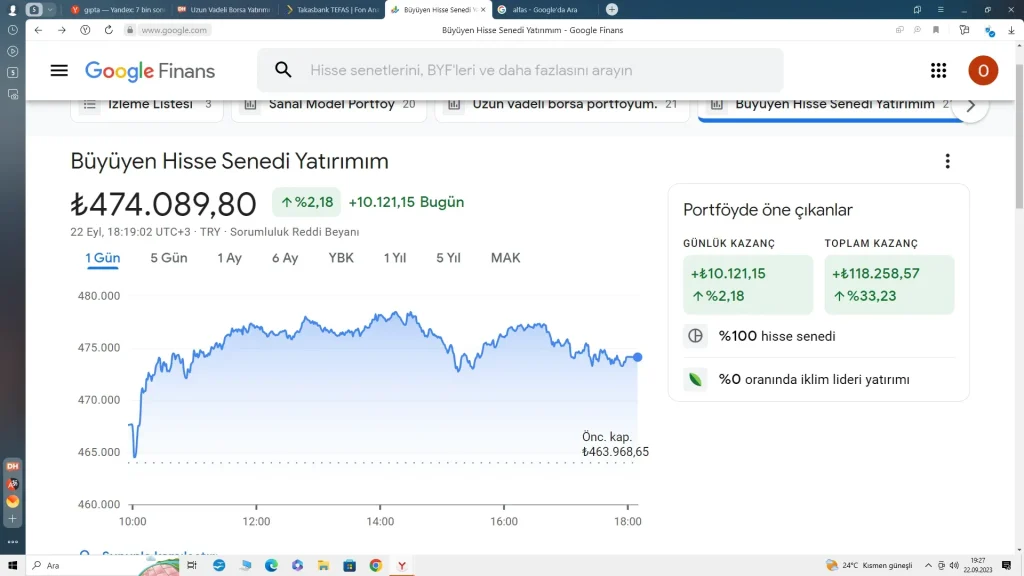Select the MAK time range

click(x=505, y=258)
